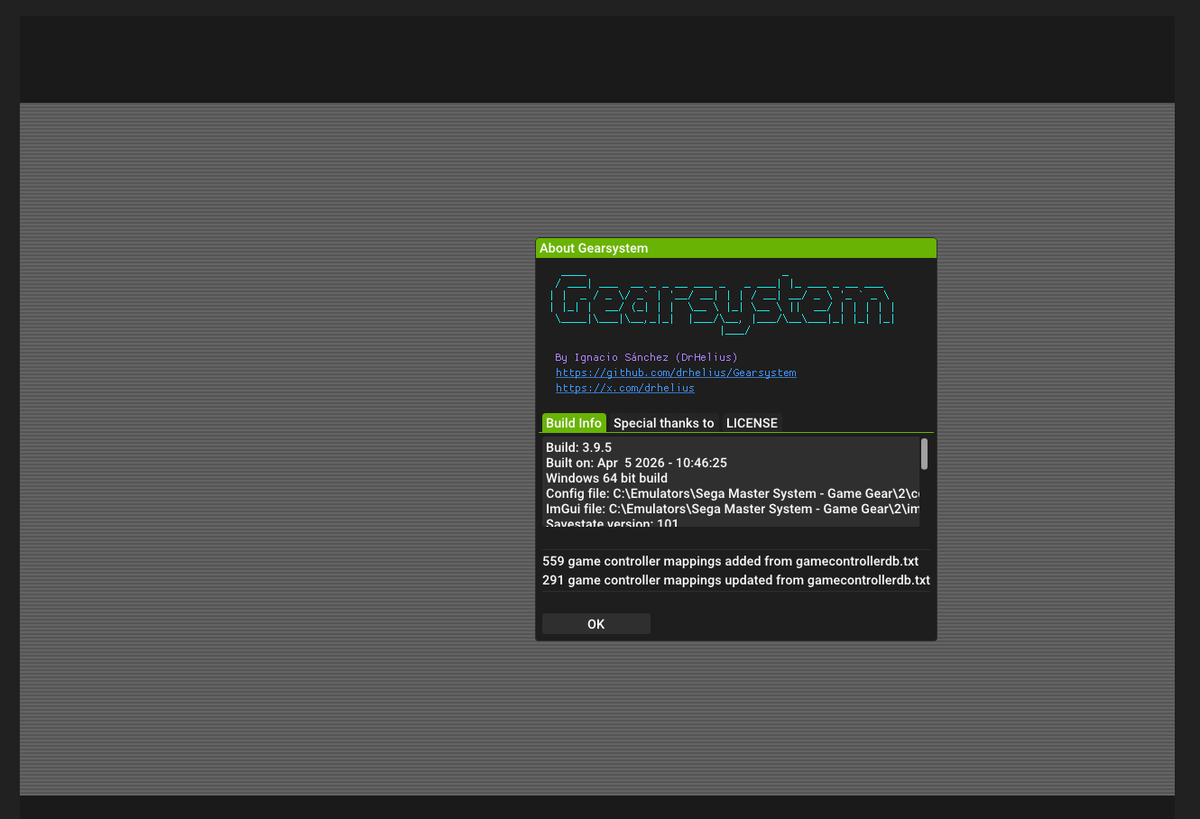
Task: Click the About Gearsystem title bar
Action: (736, 248)
